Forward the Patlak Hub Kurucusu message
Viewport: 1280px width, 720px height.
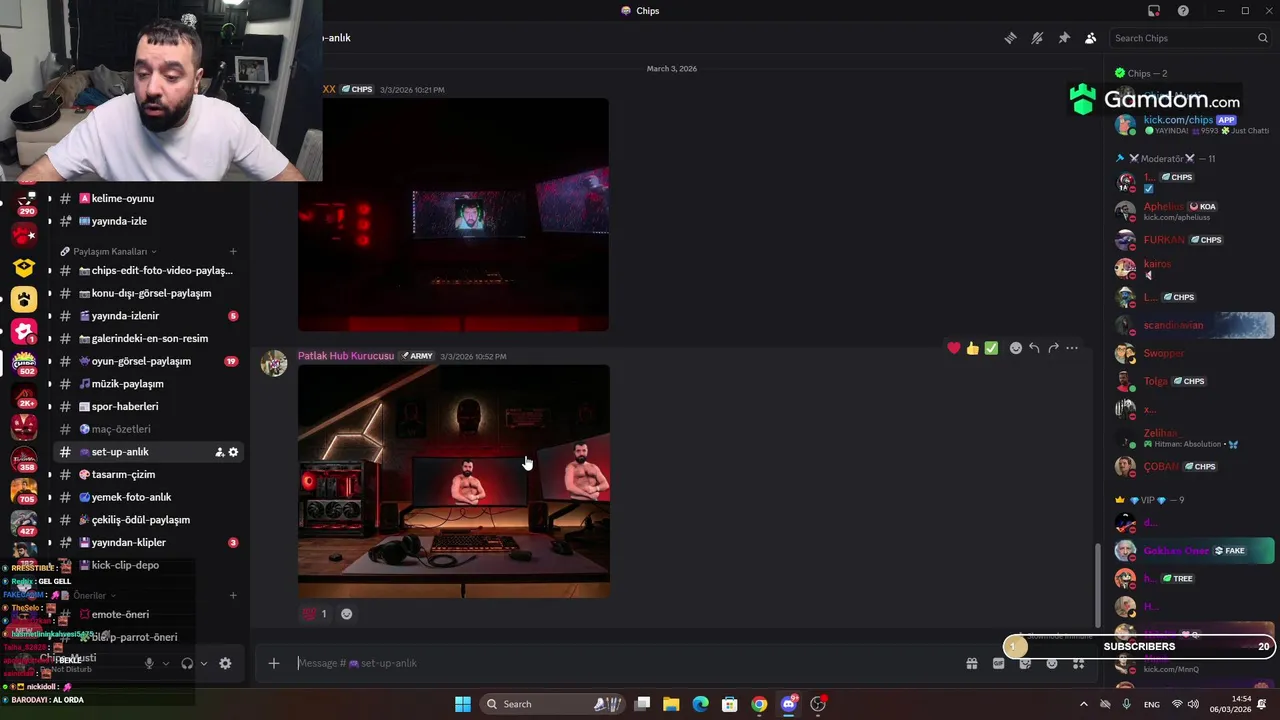click(1053, 348)
